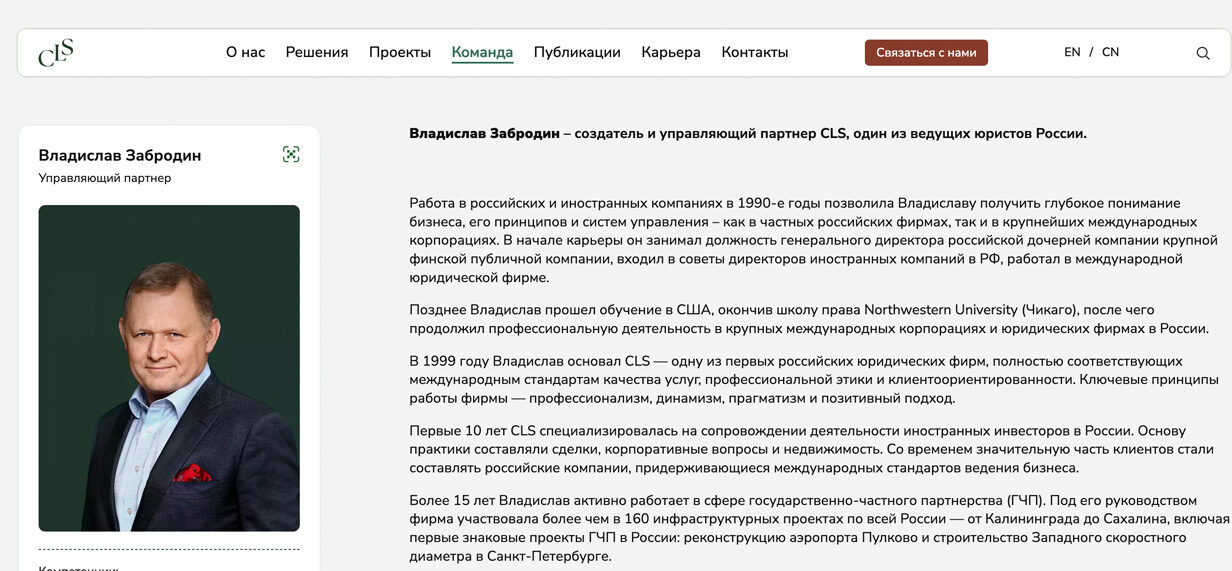Open the search magnifier icon
Viewport: 1232px width, 571px height.
coord(1203,53)
